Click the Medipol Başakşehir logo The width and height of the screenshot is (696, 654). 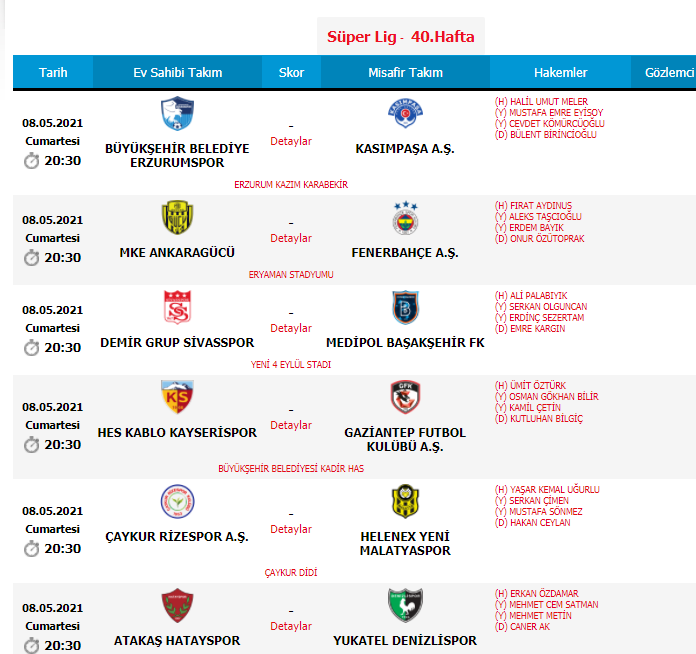[405, 307]
